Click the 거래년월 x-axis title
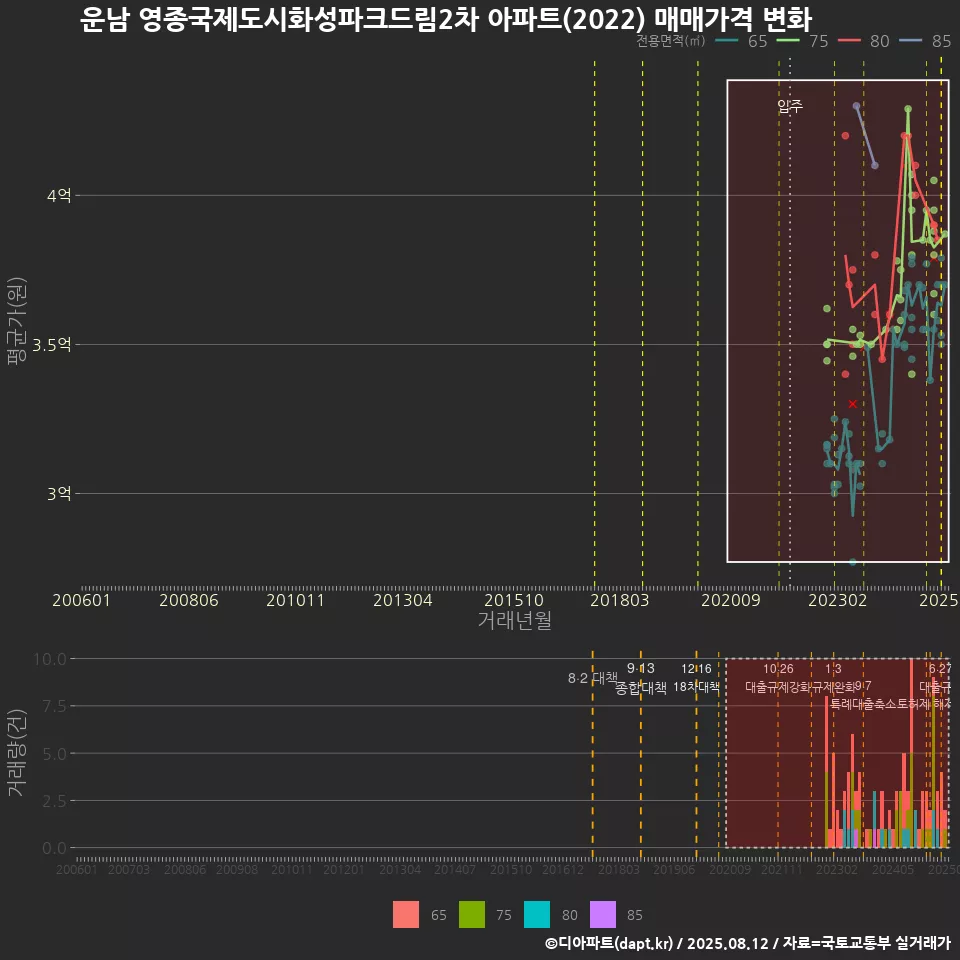Image resolution: width=960 pixels, height=960 pixels. [x=514, y=620]
